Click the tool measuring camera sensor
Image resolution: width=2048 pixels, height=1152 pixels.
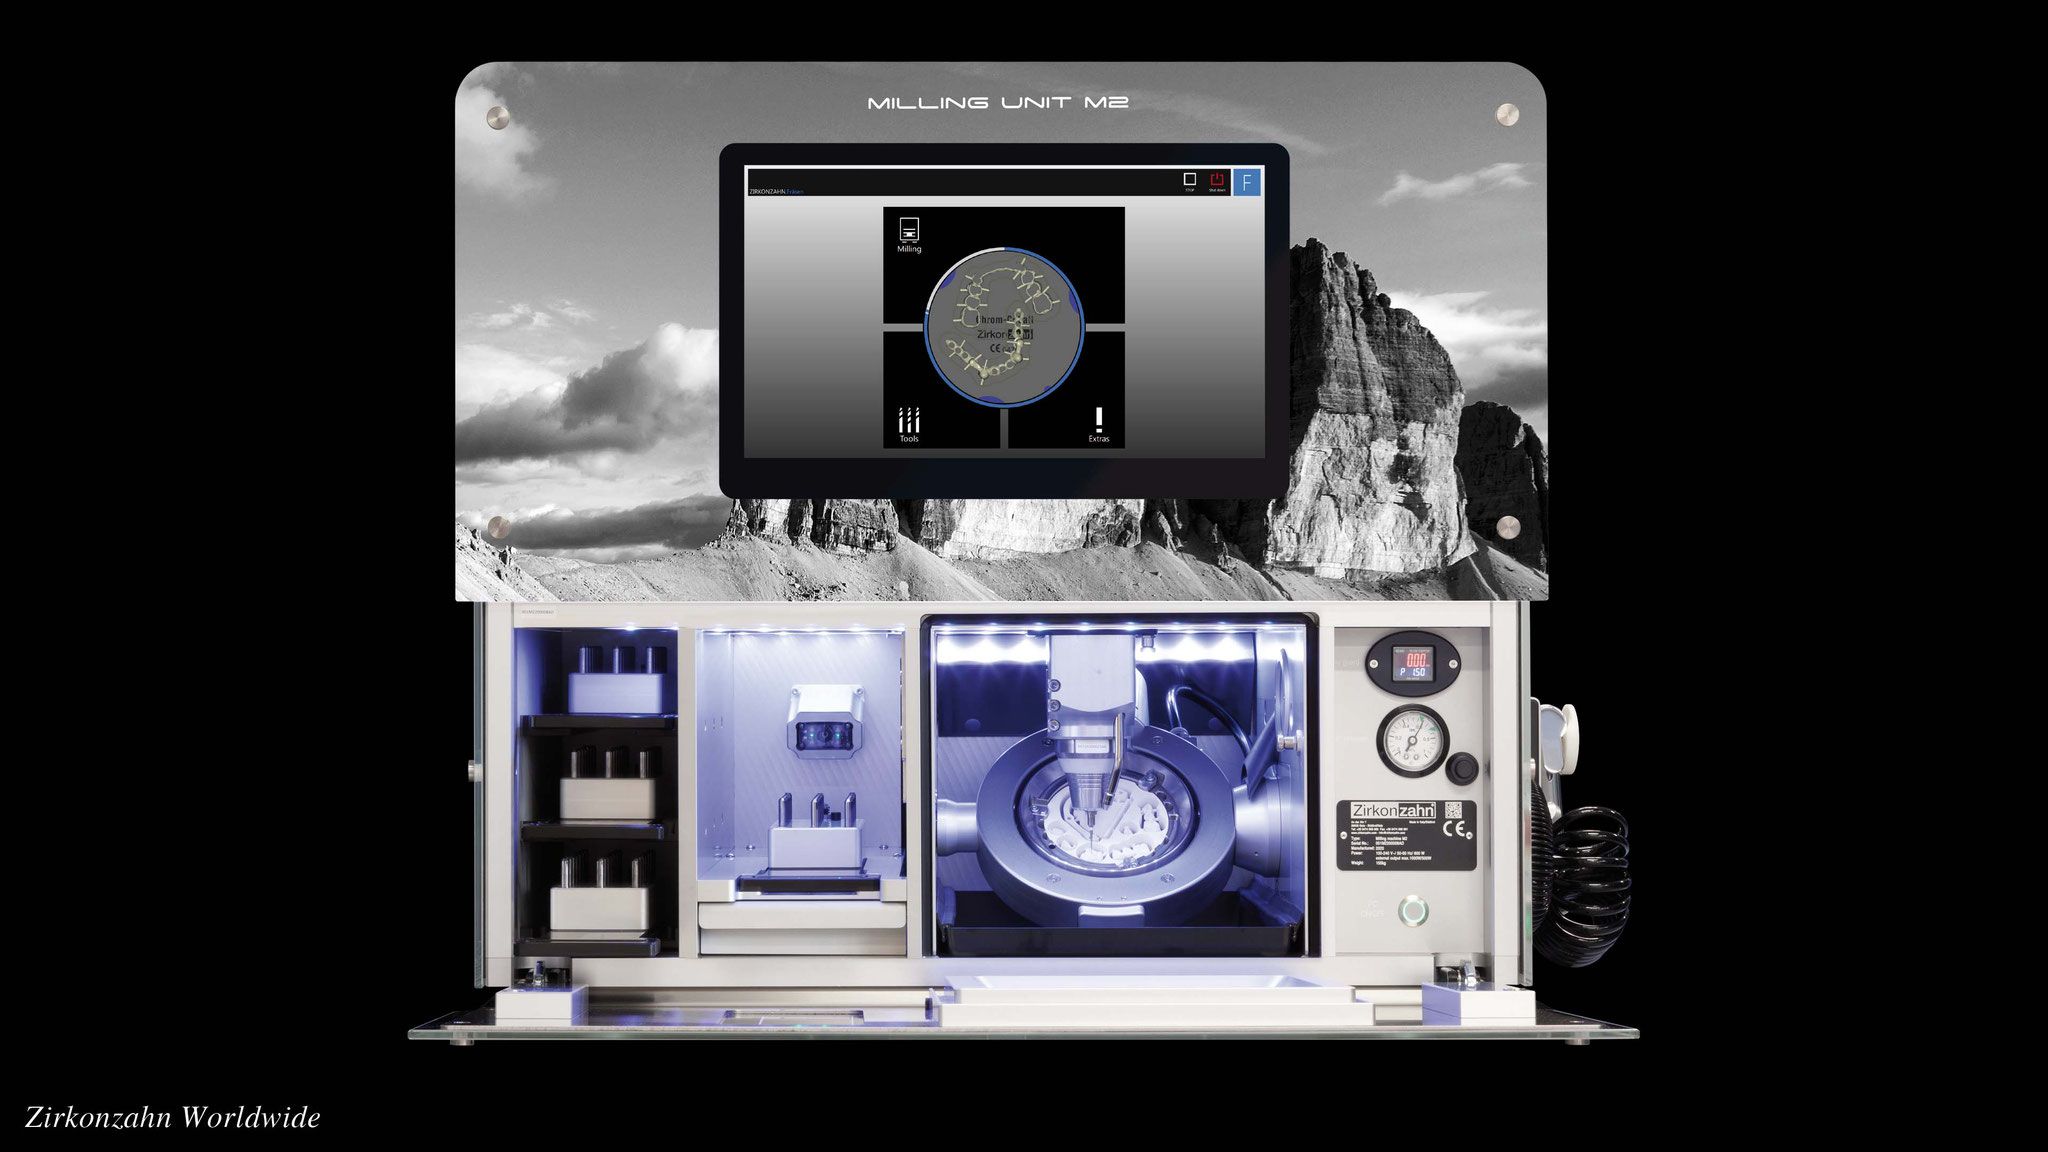point(825,734)
